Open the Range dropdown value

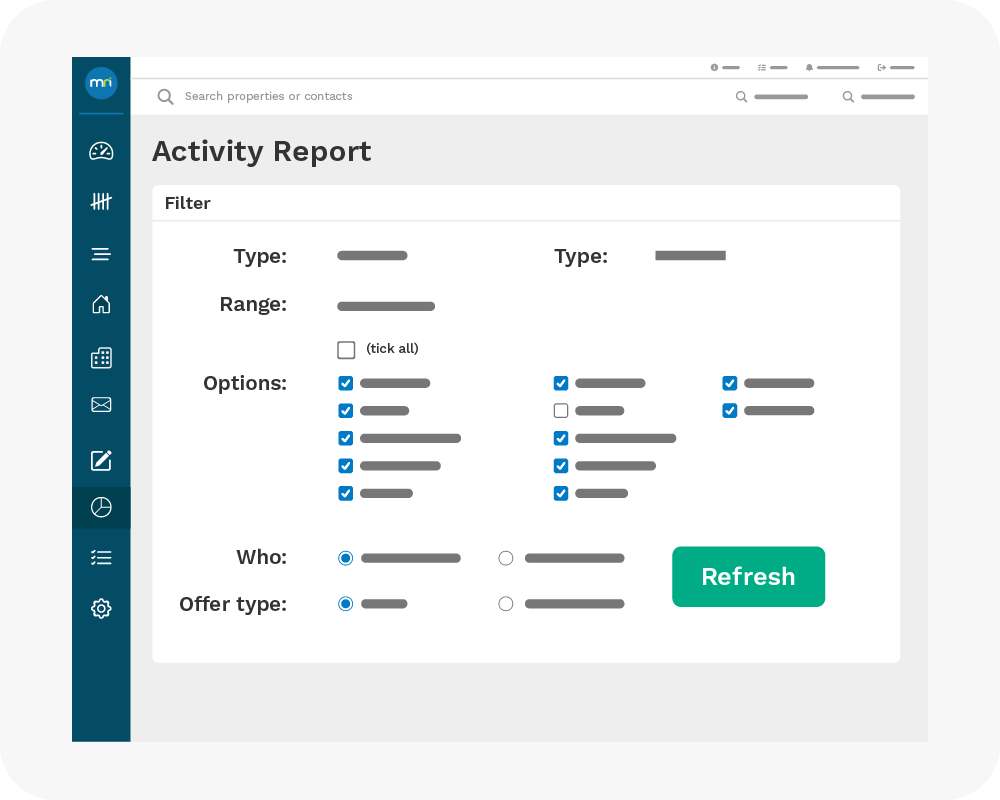coord(386,307)
